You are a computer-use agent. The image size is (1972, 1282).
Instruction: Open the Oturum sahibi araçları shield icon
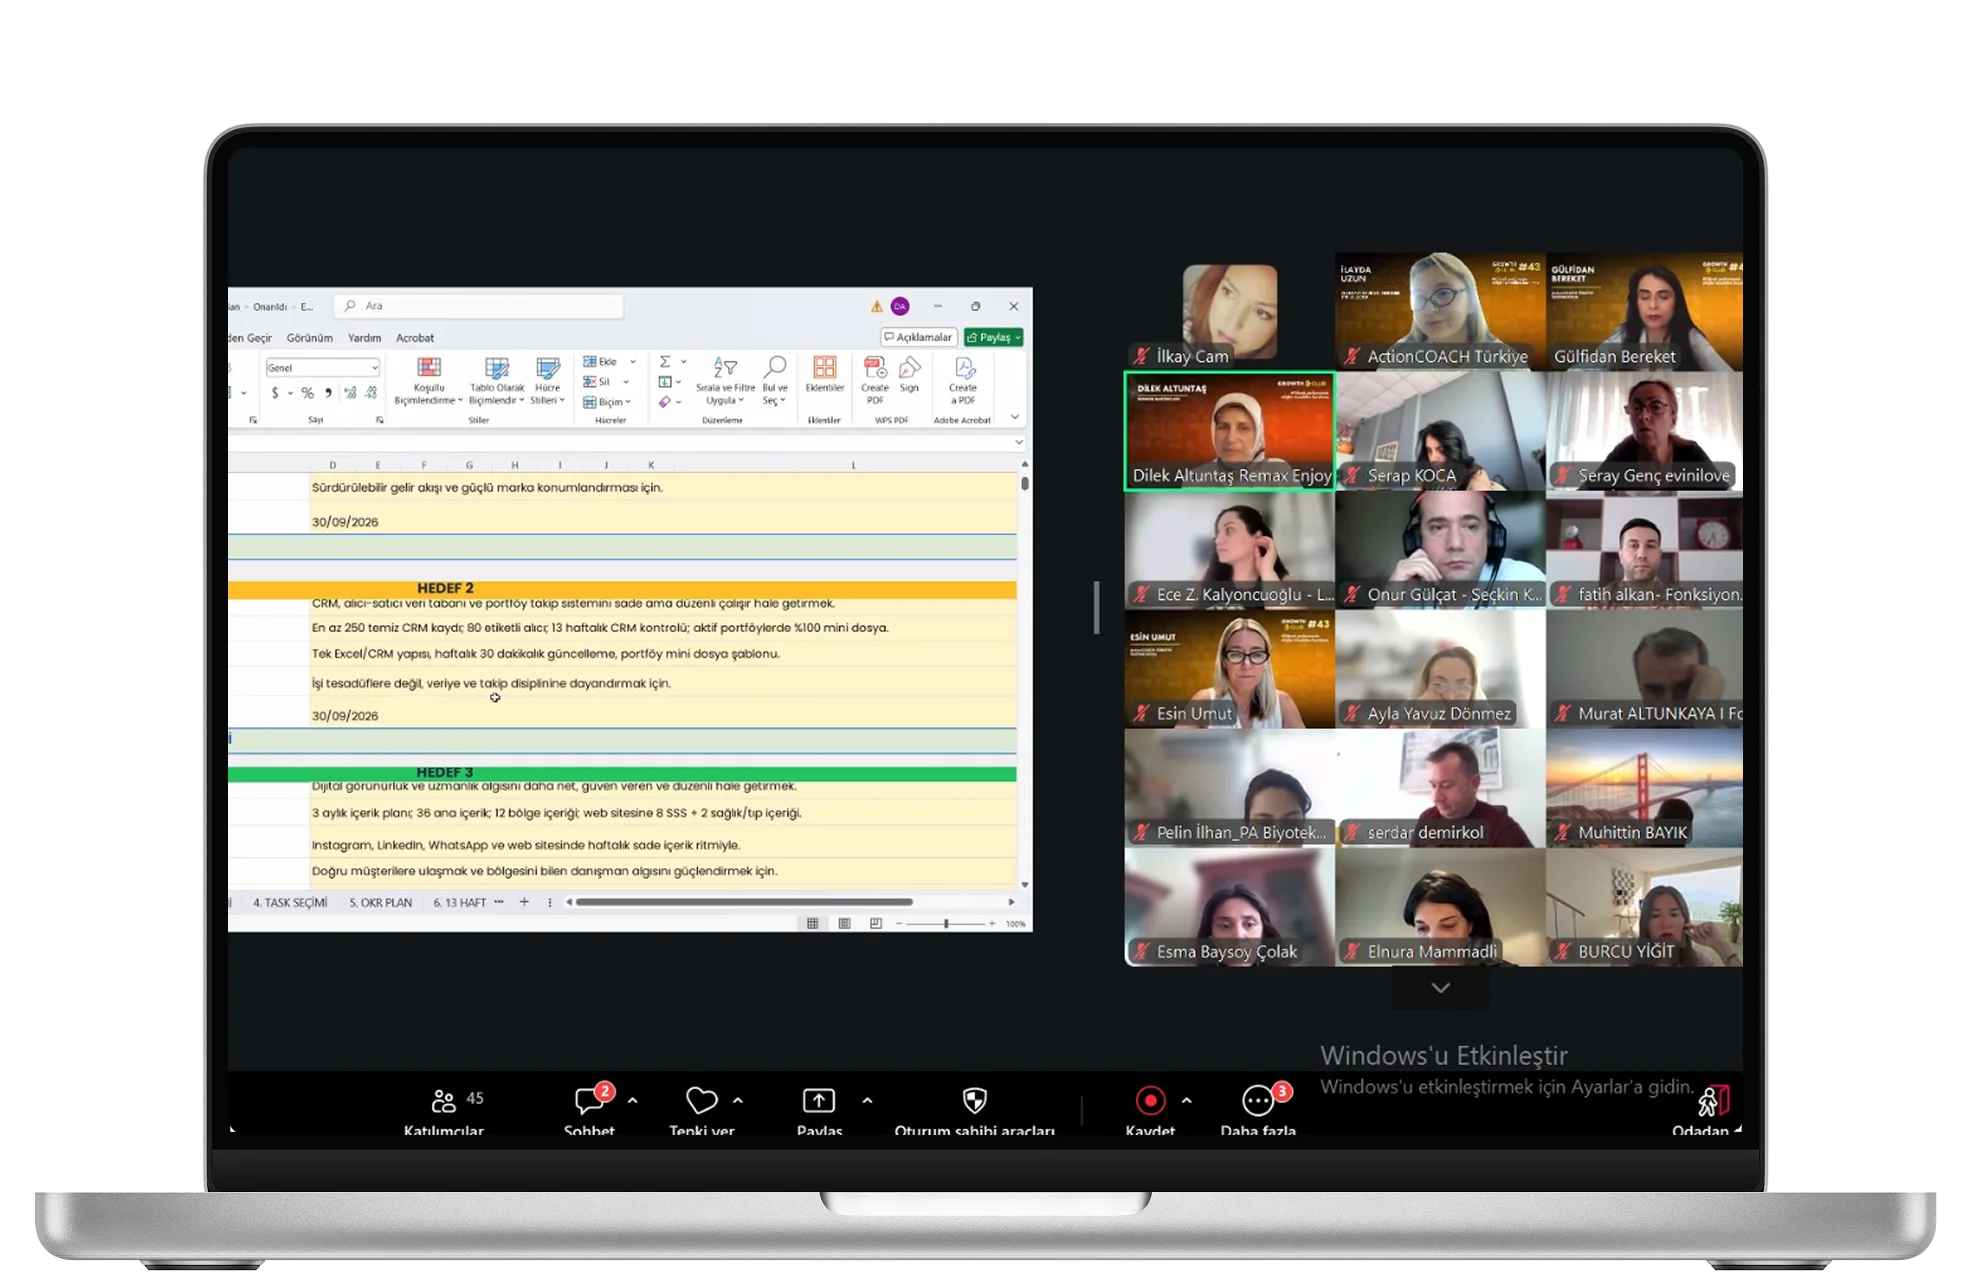(975, 1101)
